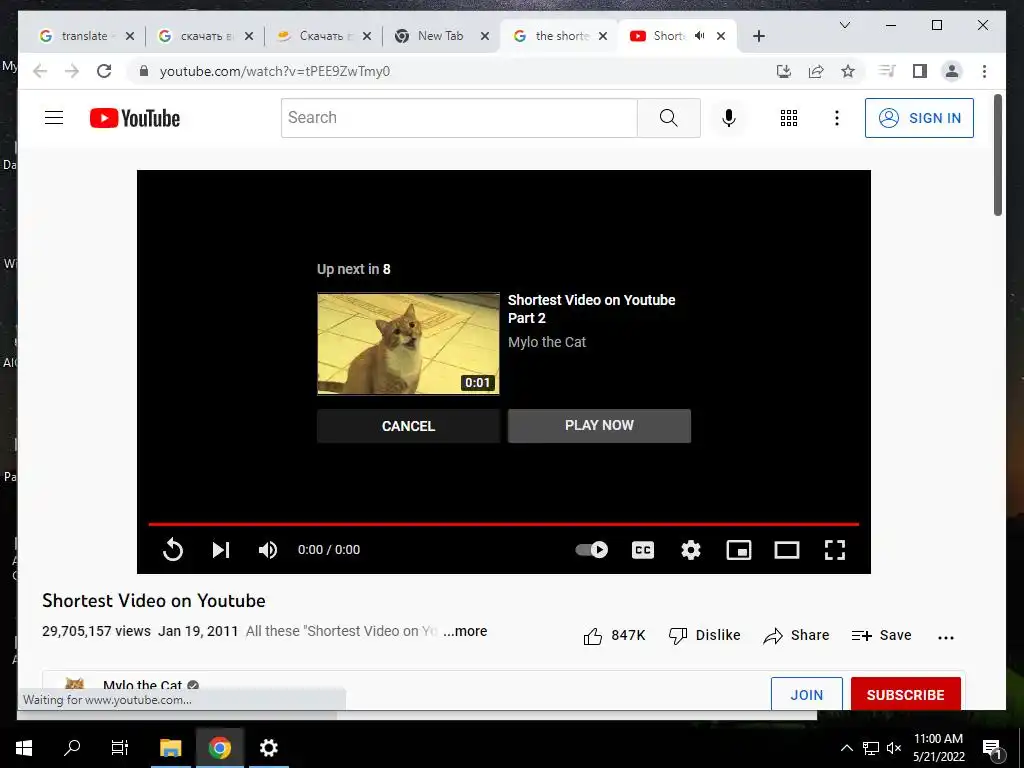Image resolution: width=1024 pixels, height=768 pixels.
Task: Click the red video progress bar
Action: point(504,524)
